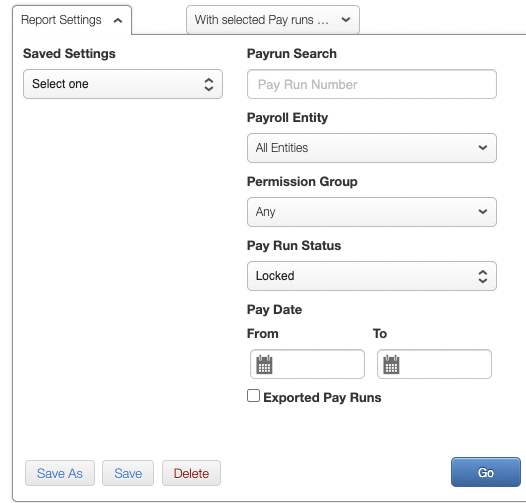
Task: Click the red Delete button
Action: point(191,473)
